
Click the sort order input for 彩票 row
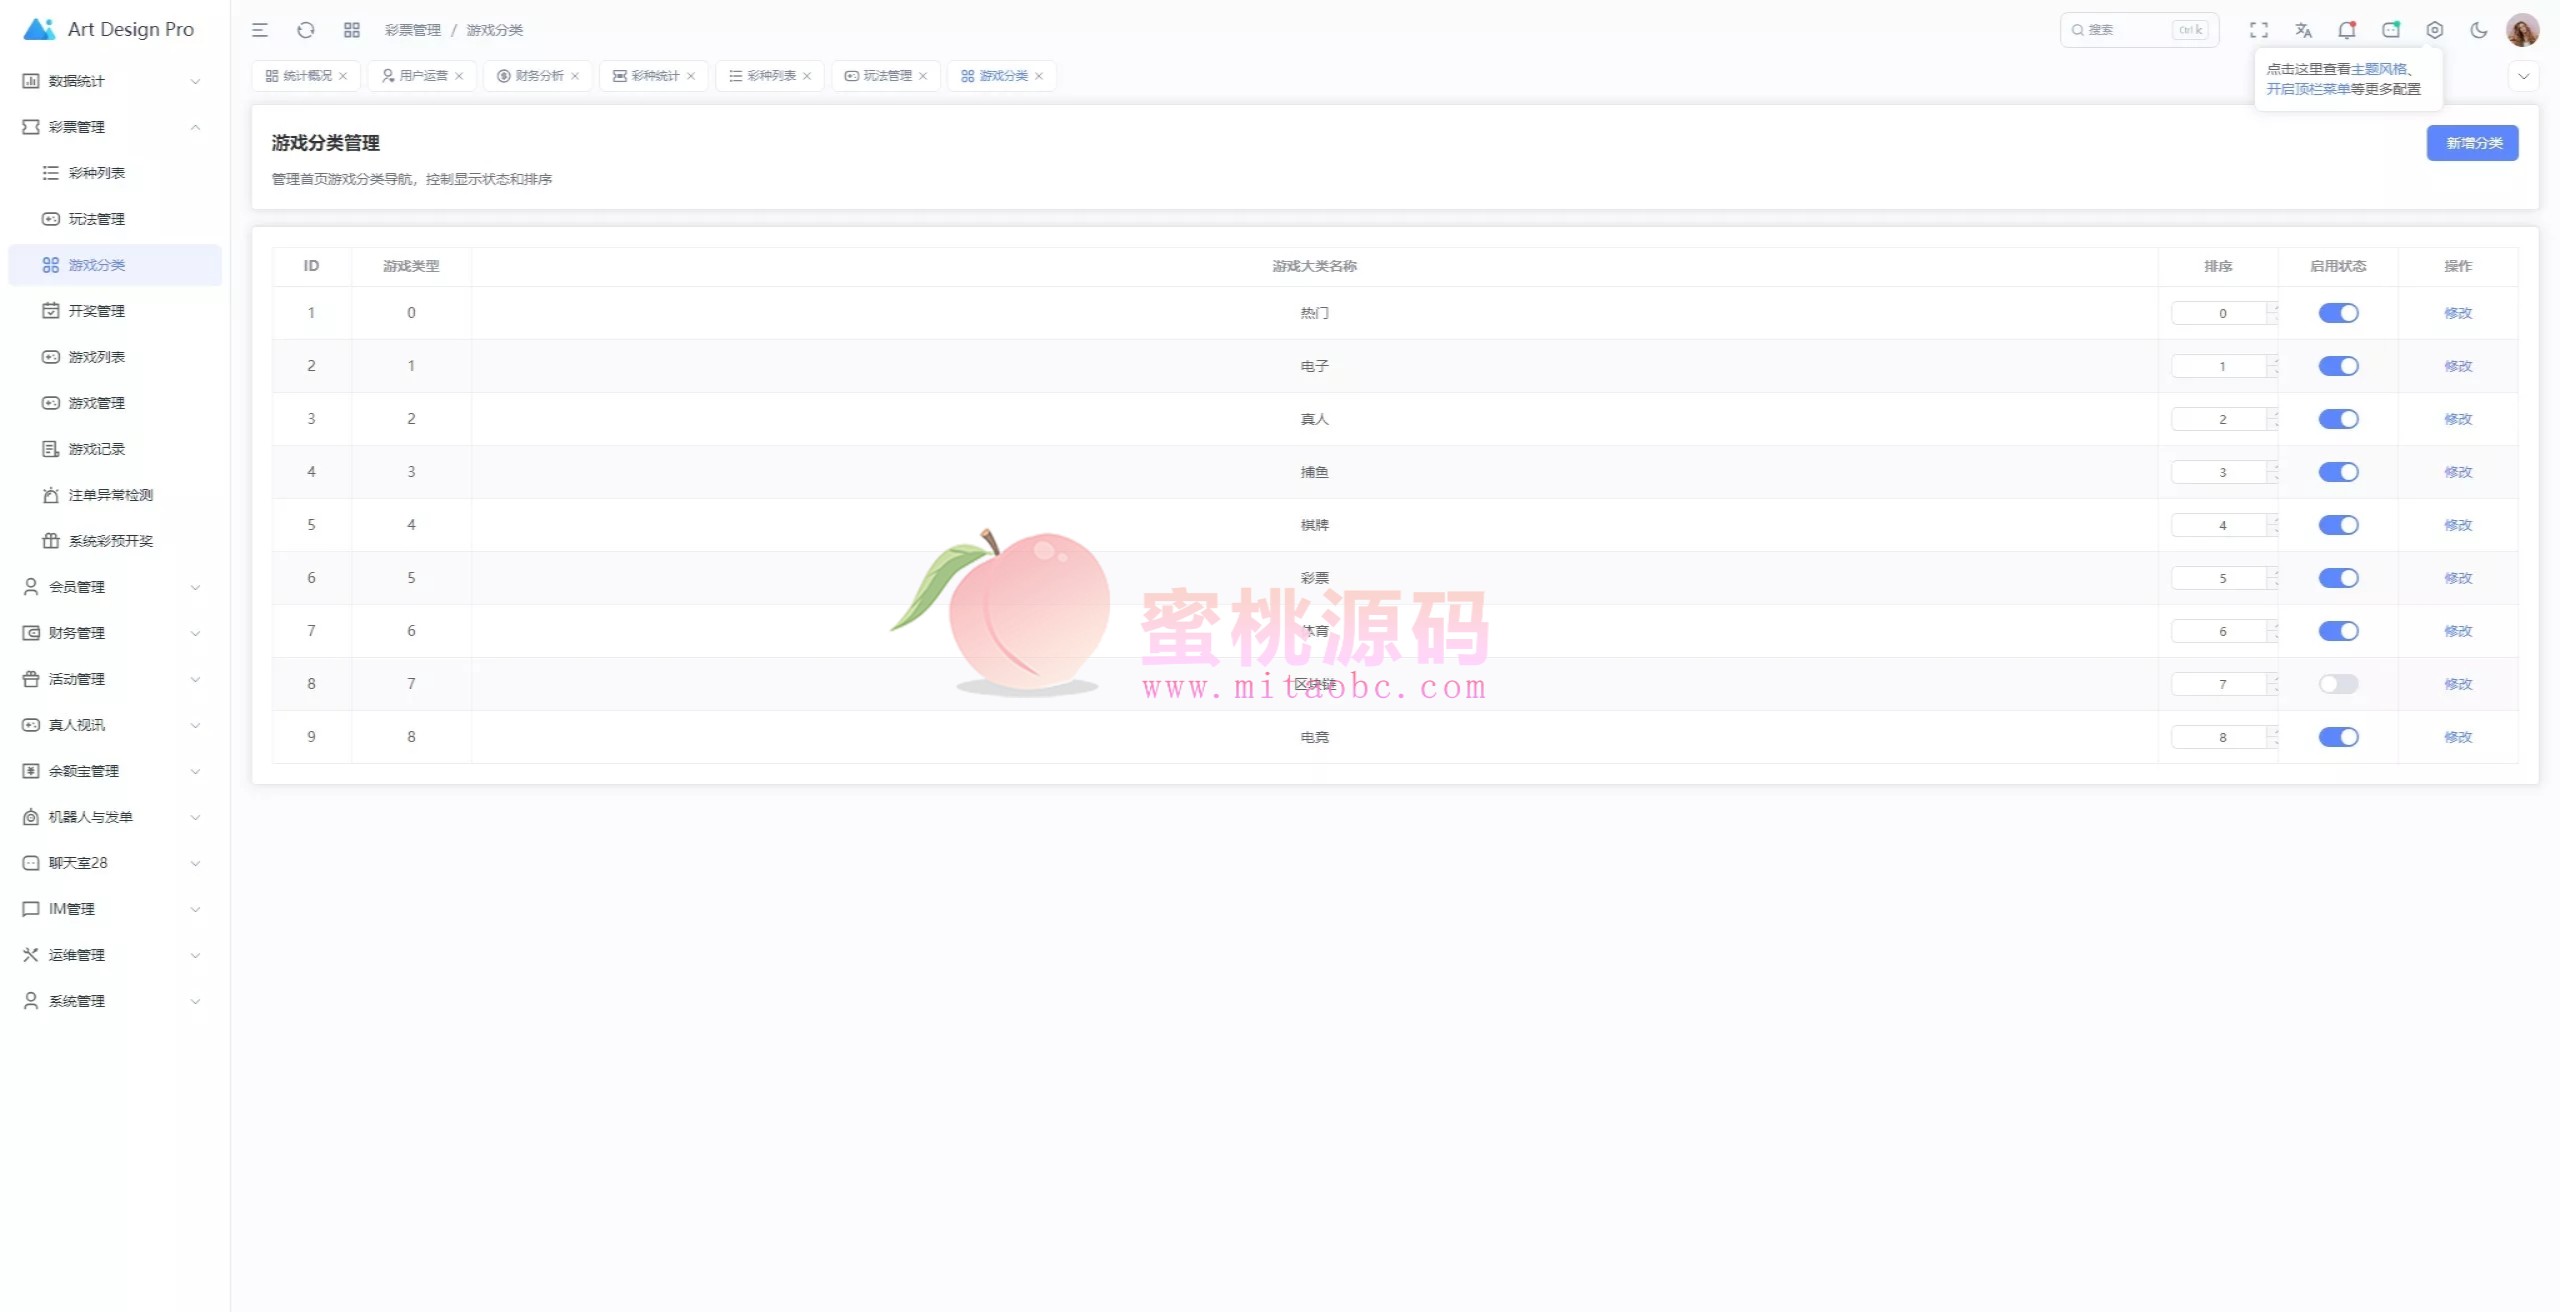coord(2220,578)
